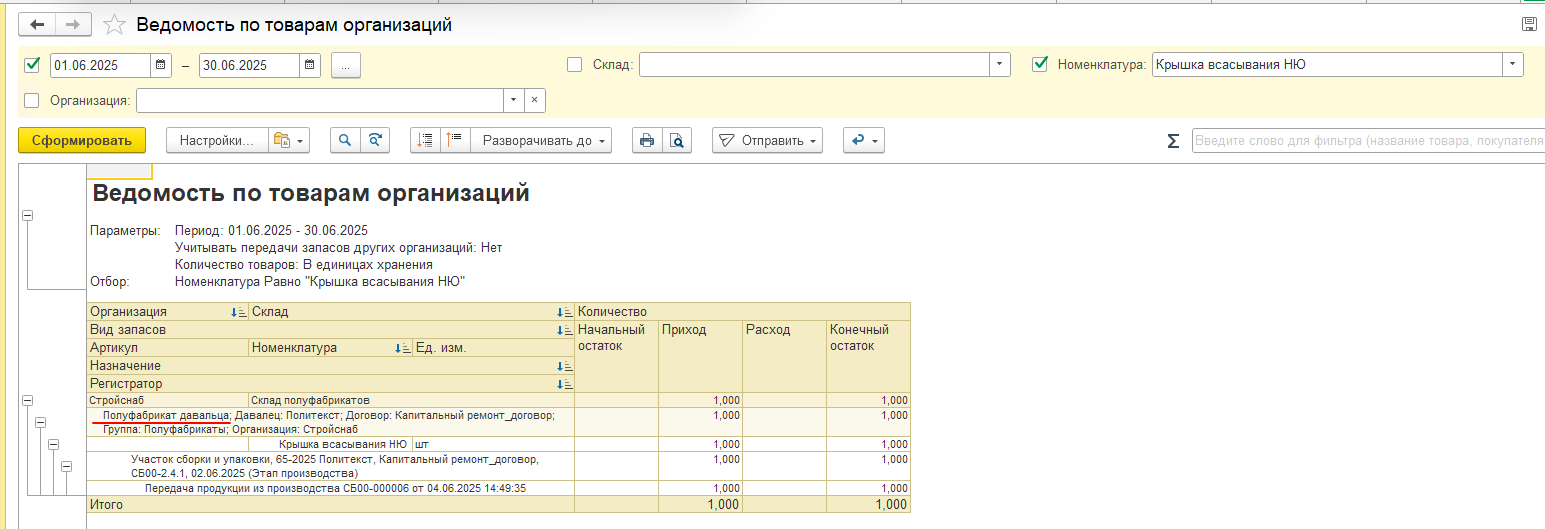Clear the Организация field with X
Viewport: 1545px width, 529px height.
[534, 100]
